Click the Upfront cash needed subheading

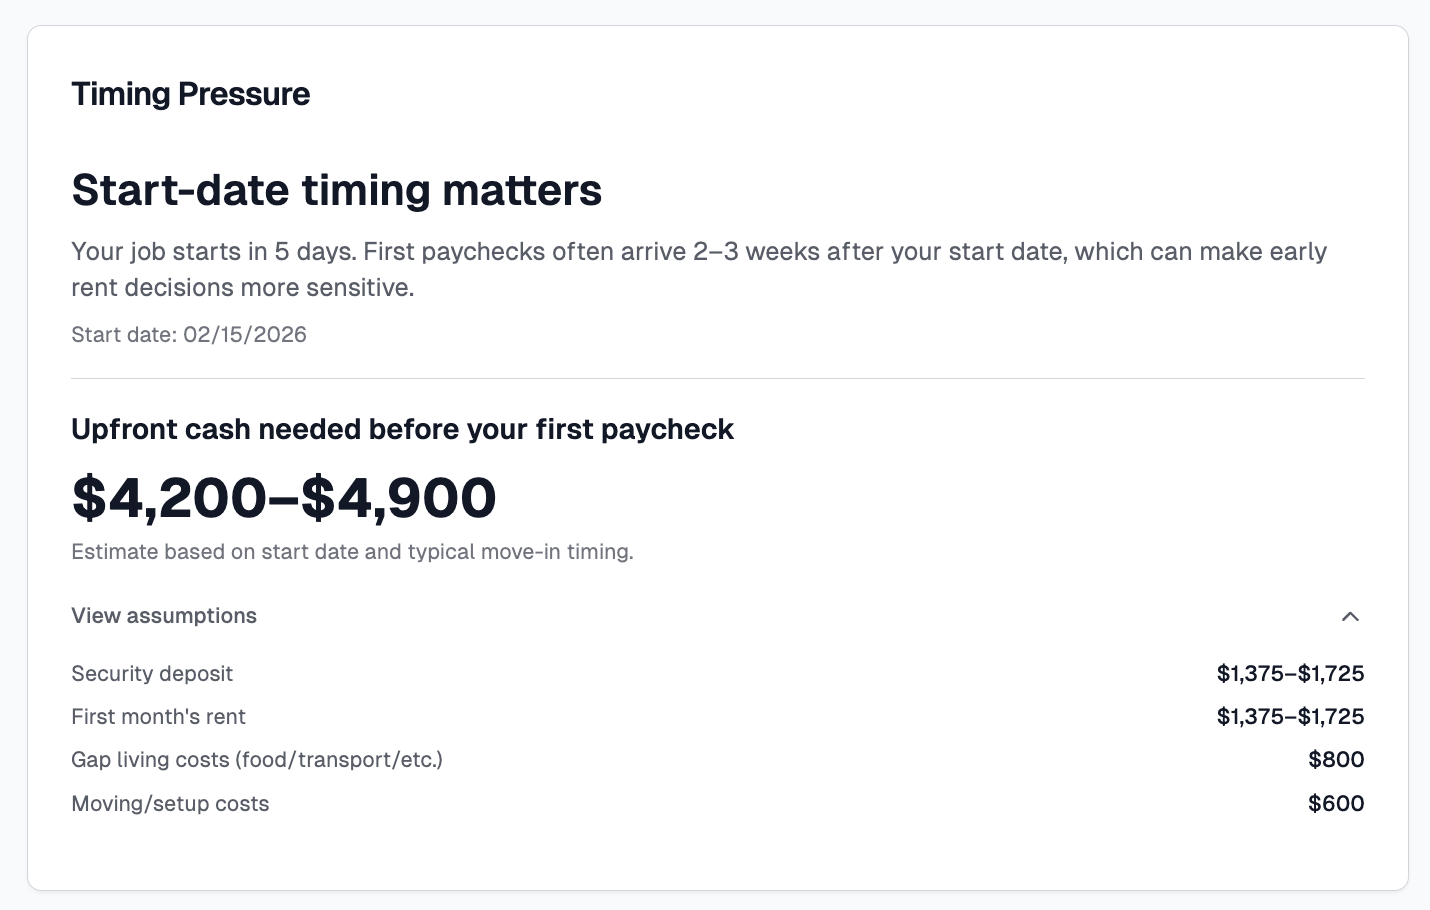tap(402, 429)
